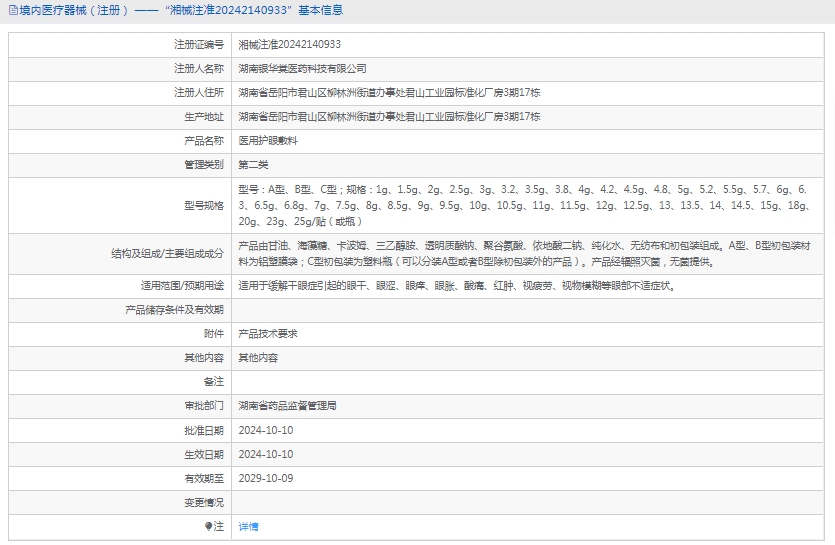
Task: Click the document icon before the page title
Action: 12,10
